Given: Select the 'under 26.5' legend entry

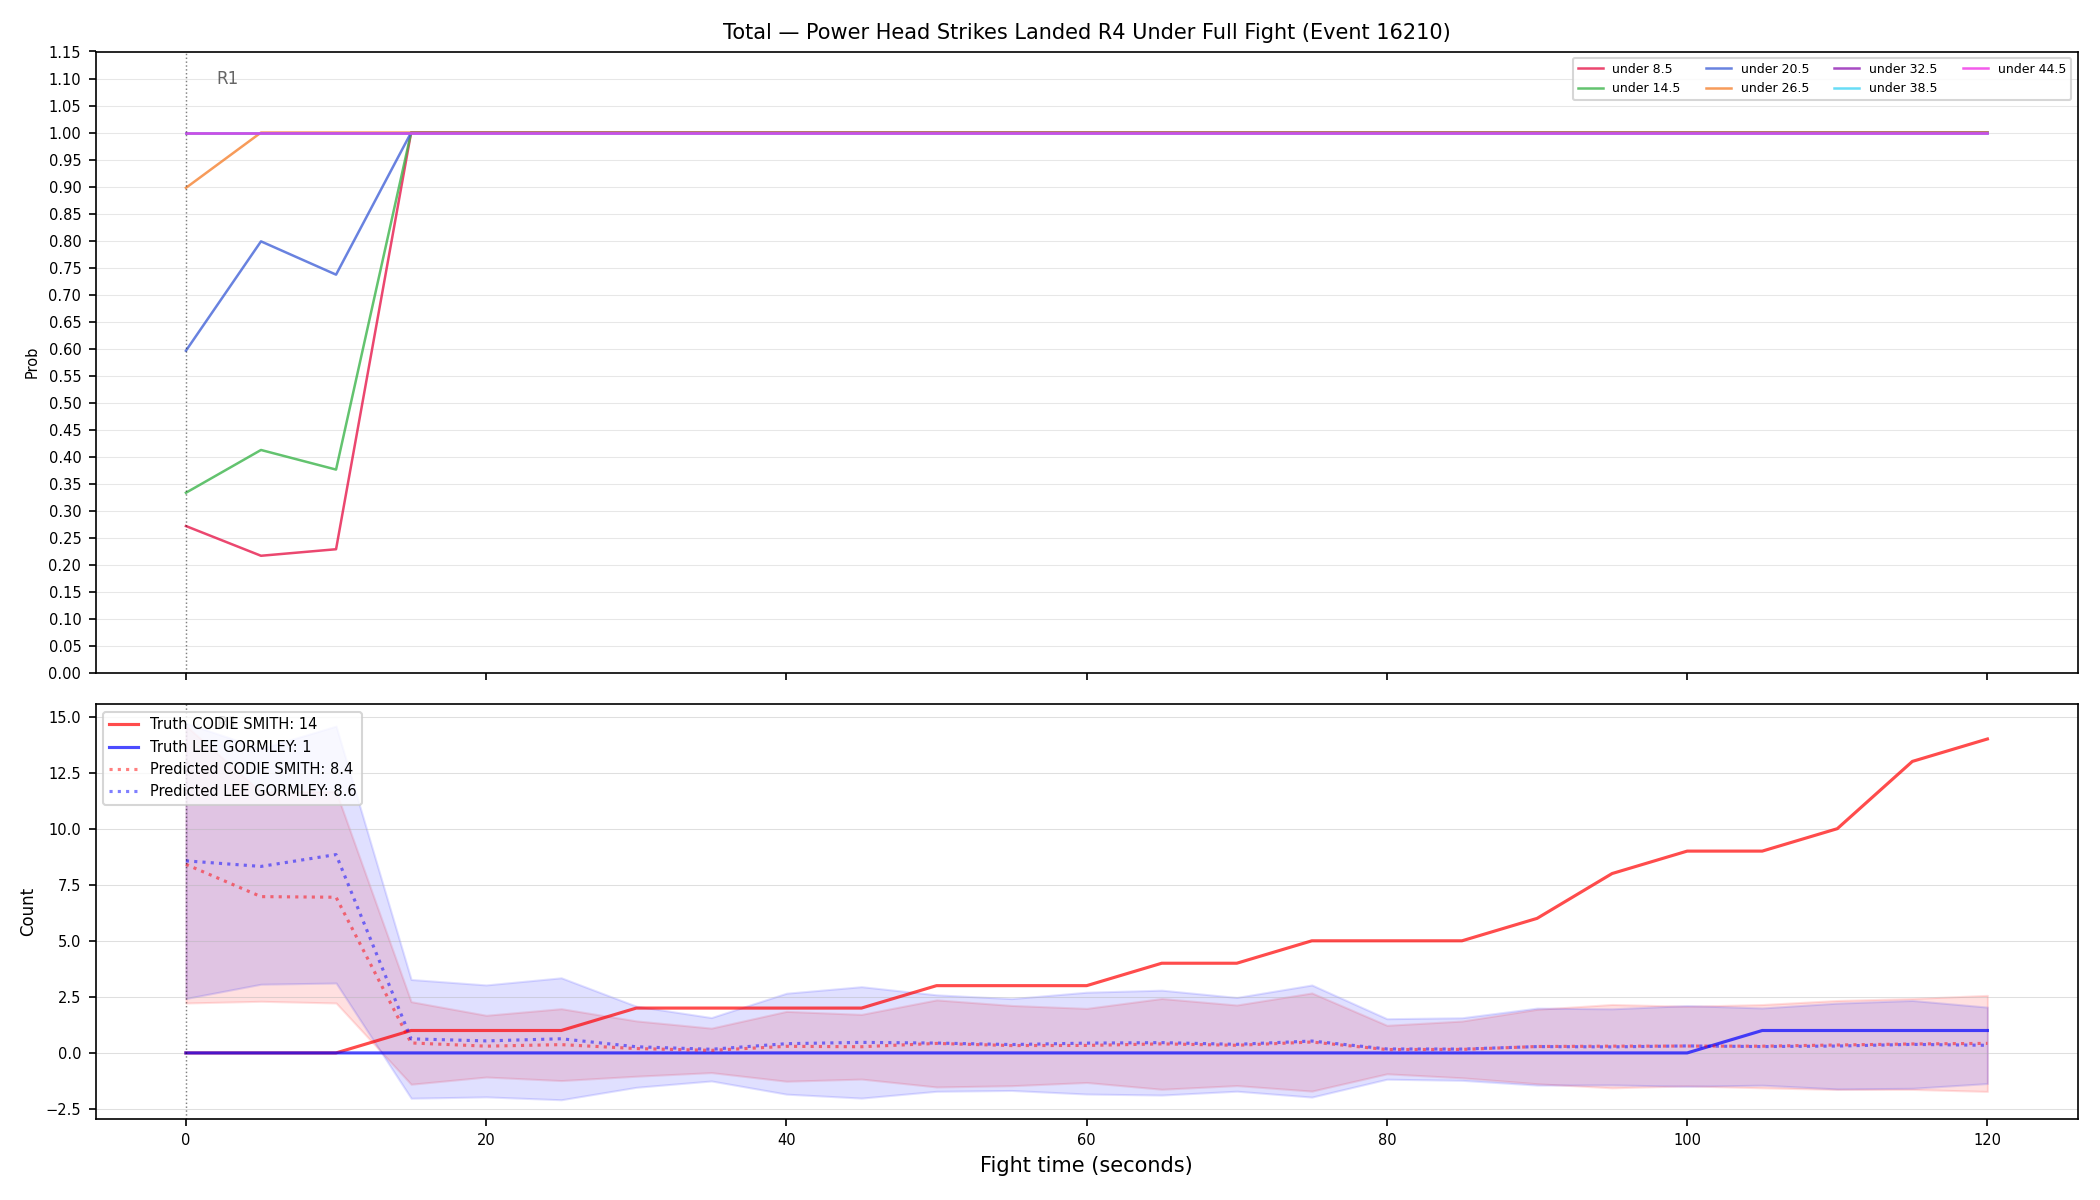Looking at the screenshot, I should (1757, 88).
